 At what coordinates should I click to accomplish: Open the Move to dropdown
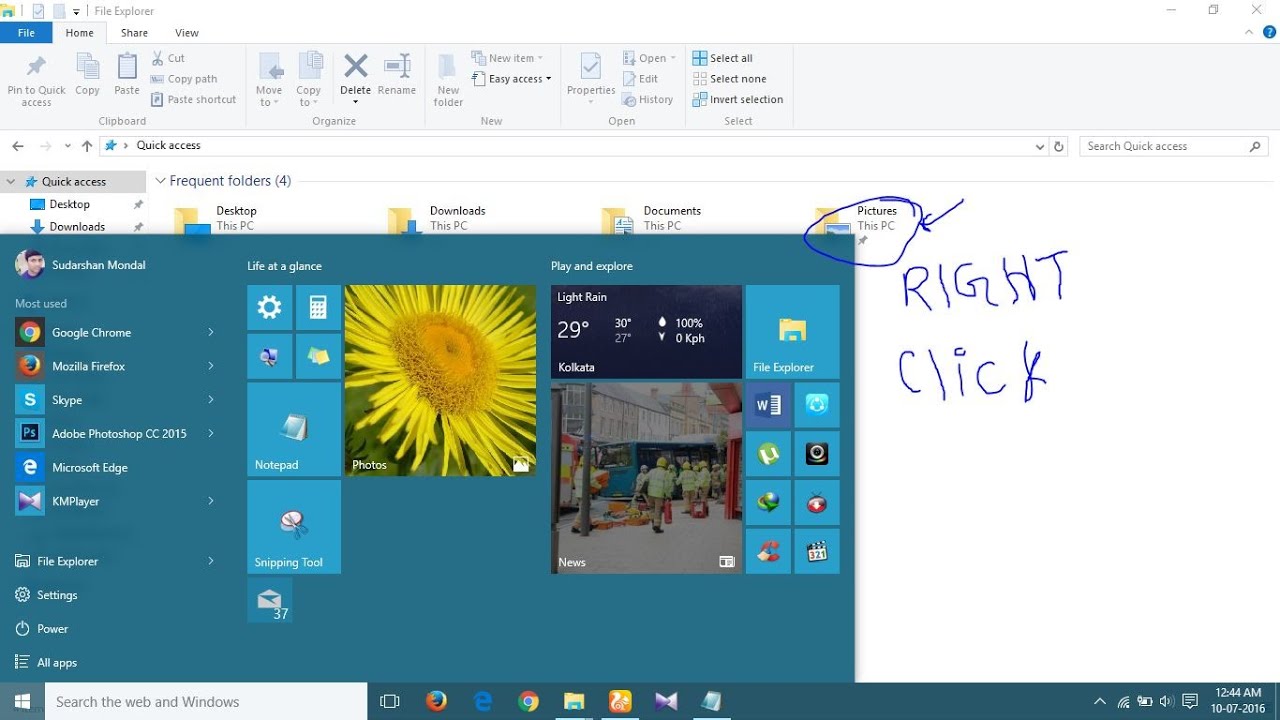(269, 80)
